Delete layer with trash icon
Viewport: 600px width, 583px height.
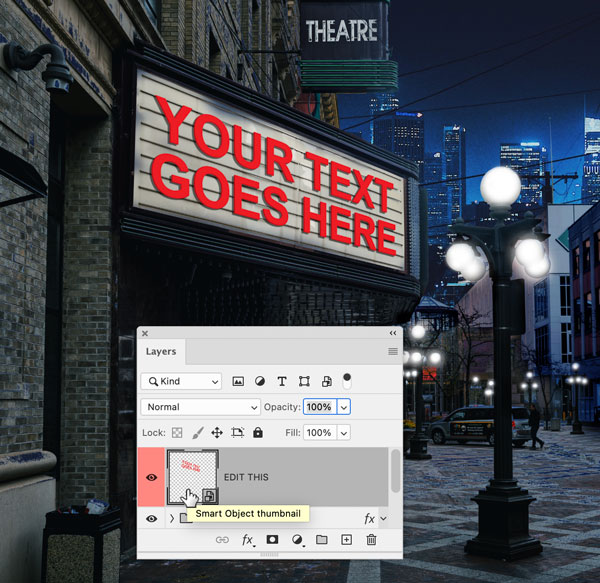click(x=371, y=539)
